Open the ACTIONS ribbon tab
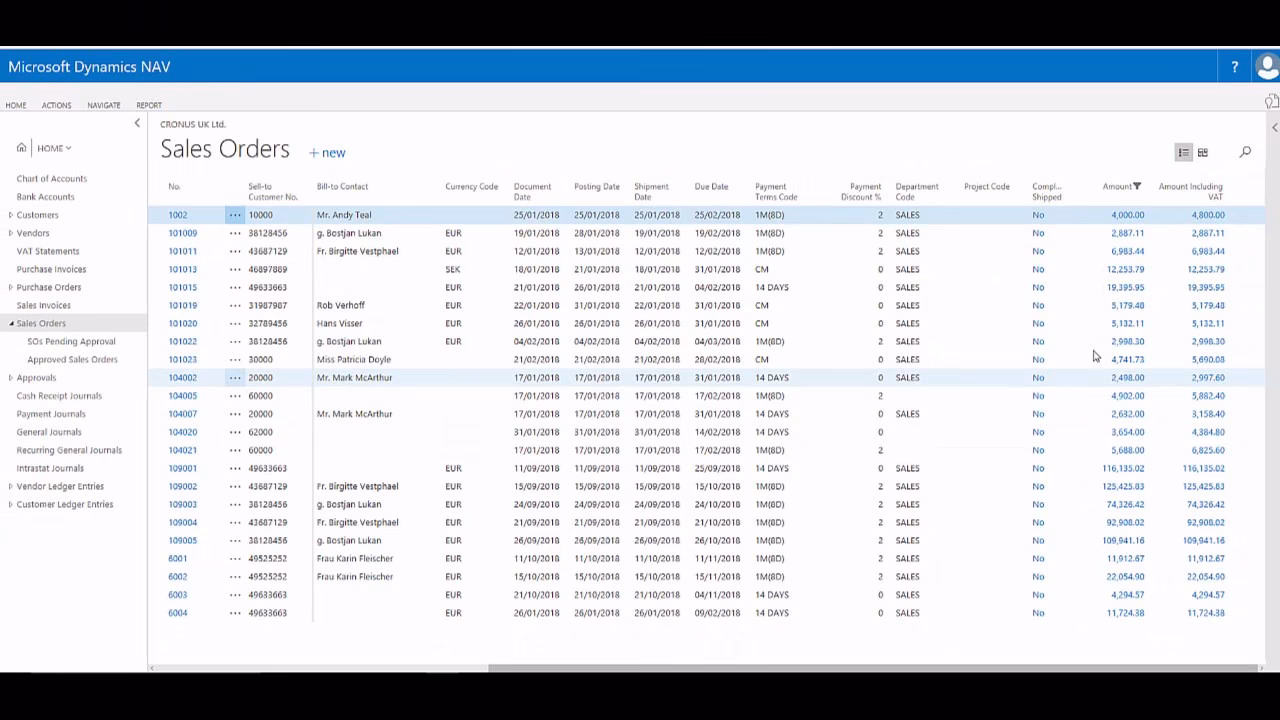Viewport: 1280px width, 720px height. click(56, 105)
